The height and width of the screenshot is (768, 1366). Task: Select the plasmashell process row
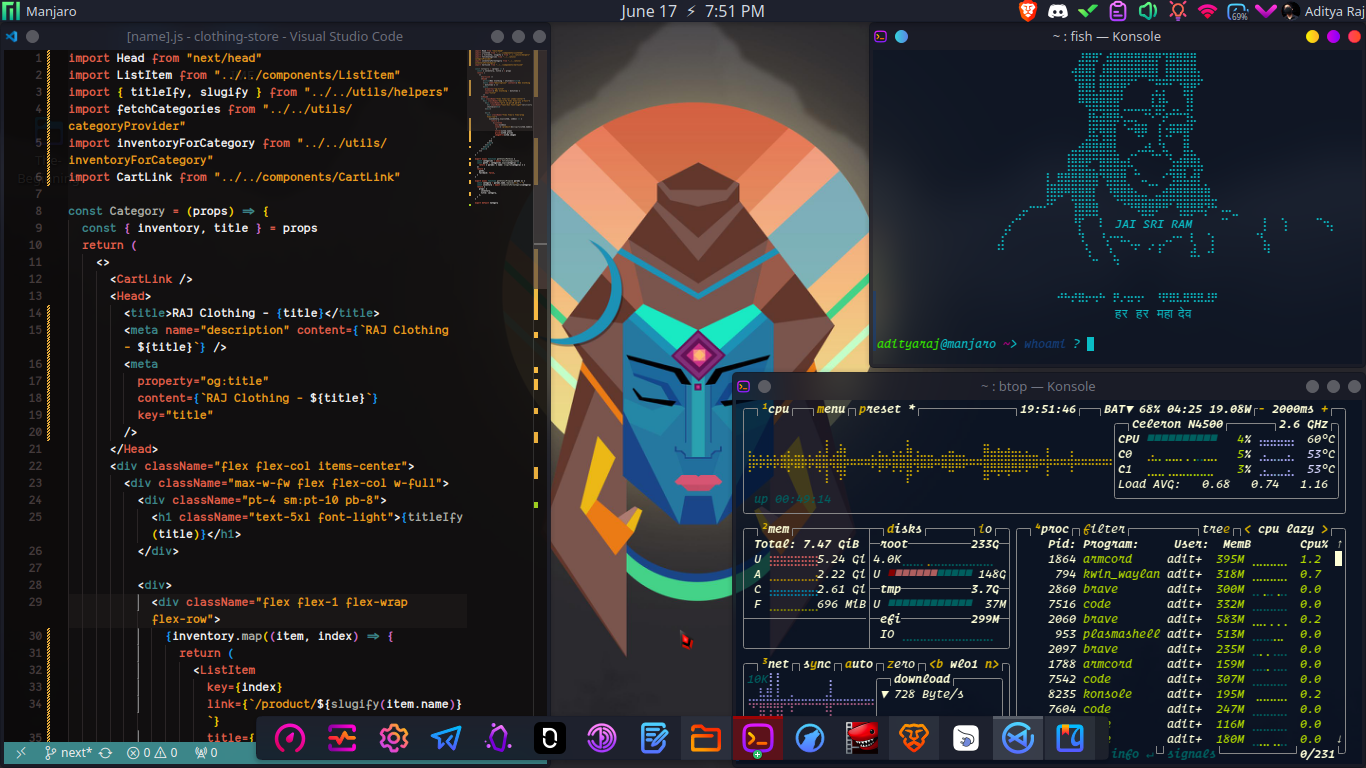coord(1185,634)
